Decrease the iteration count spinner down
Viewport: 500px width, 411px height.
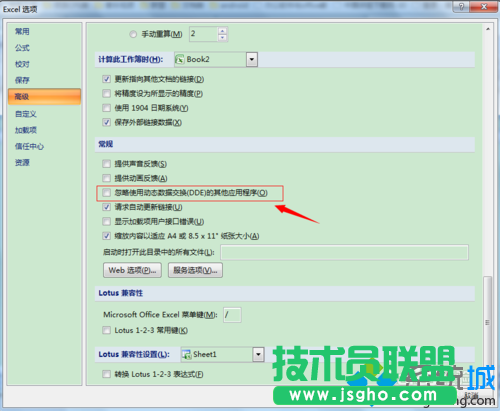tap(222, 38)
